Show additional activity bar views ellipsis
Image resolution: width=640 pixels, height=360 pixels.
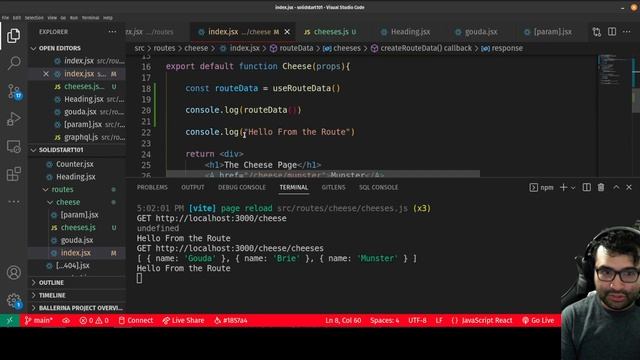click(x=13, y=202)
